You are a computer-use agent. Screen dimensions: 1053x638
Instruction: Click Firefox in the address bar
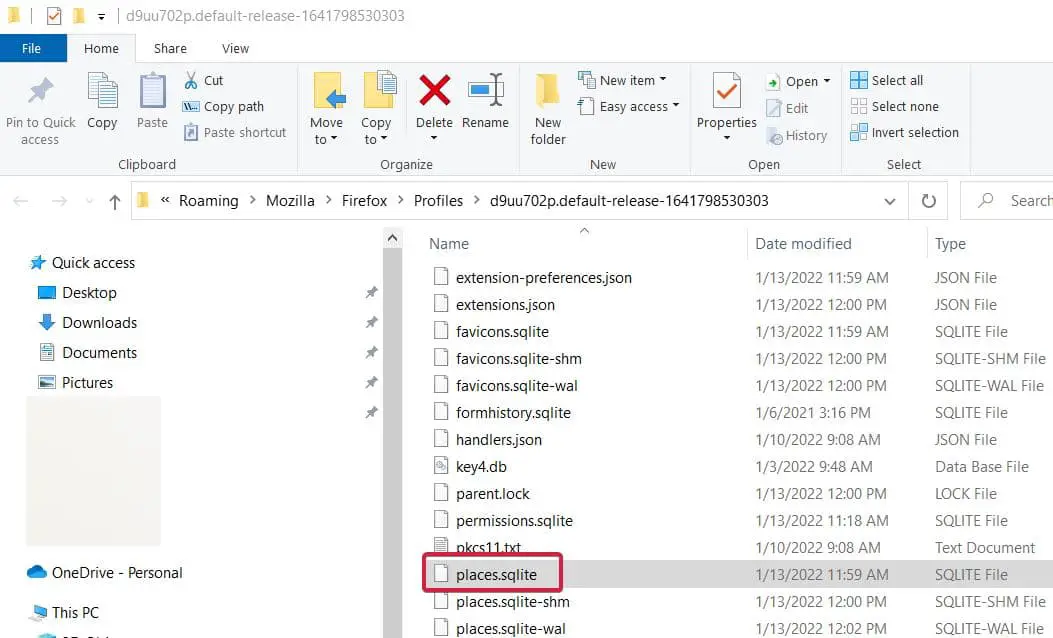tap(364, 201)
